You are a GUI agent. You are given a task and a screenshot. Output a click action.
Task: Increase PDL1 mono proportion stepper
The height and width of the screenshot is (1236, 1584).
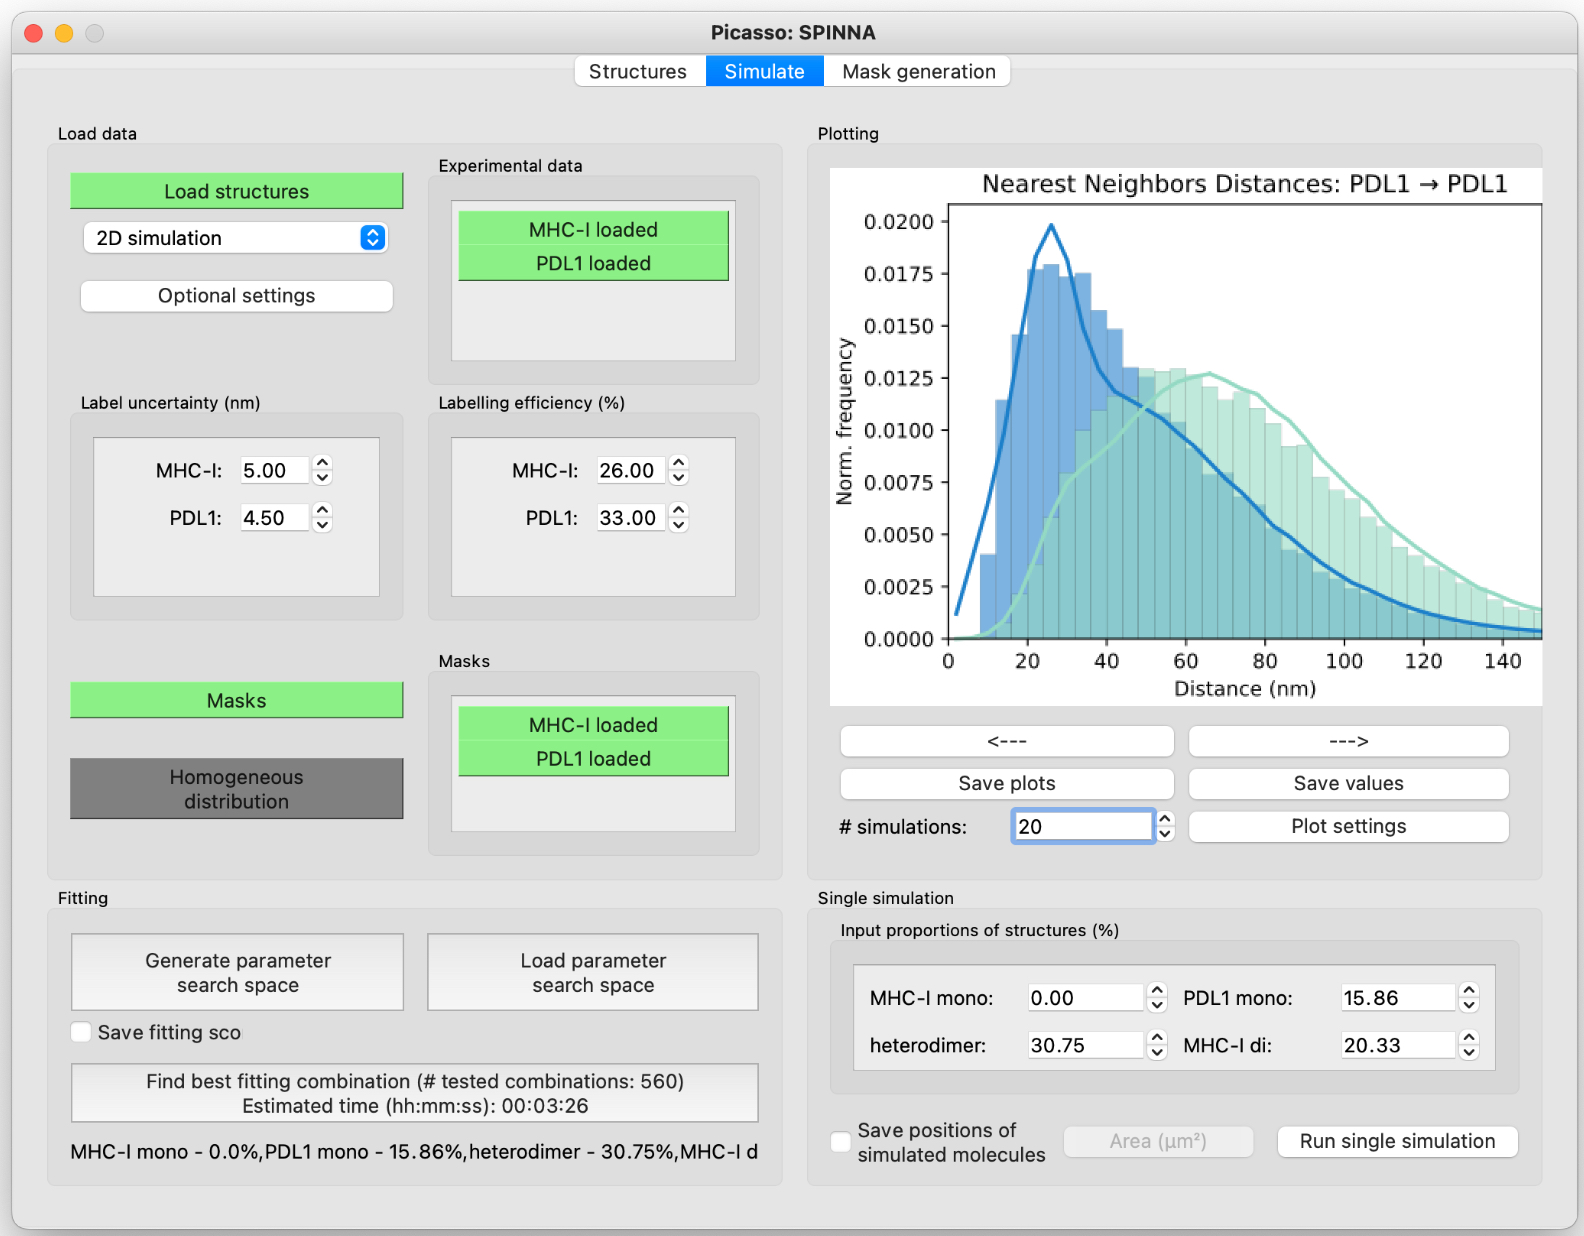click(1469, 991)
